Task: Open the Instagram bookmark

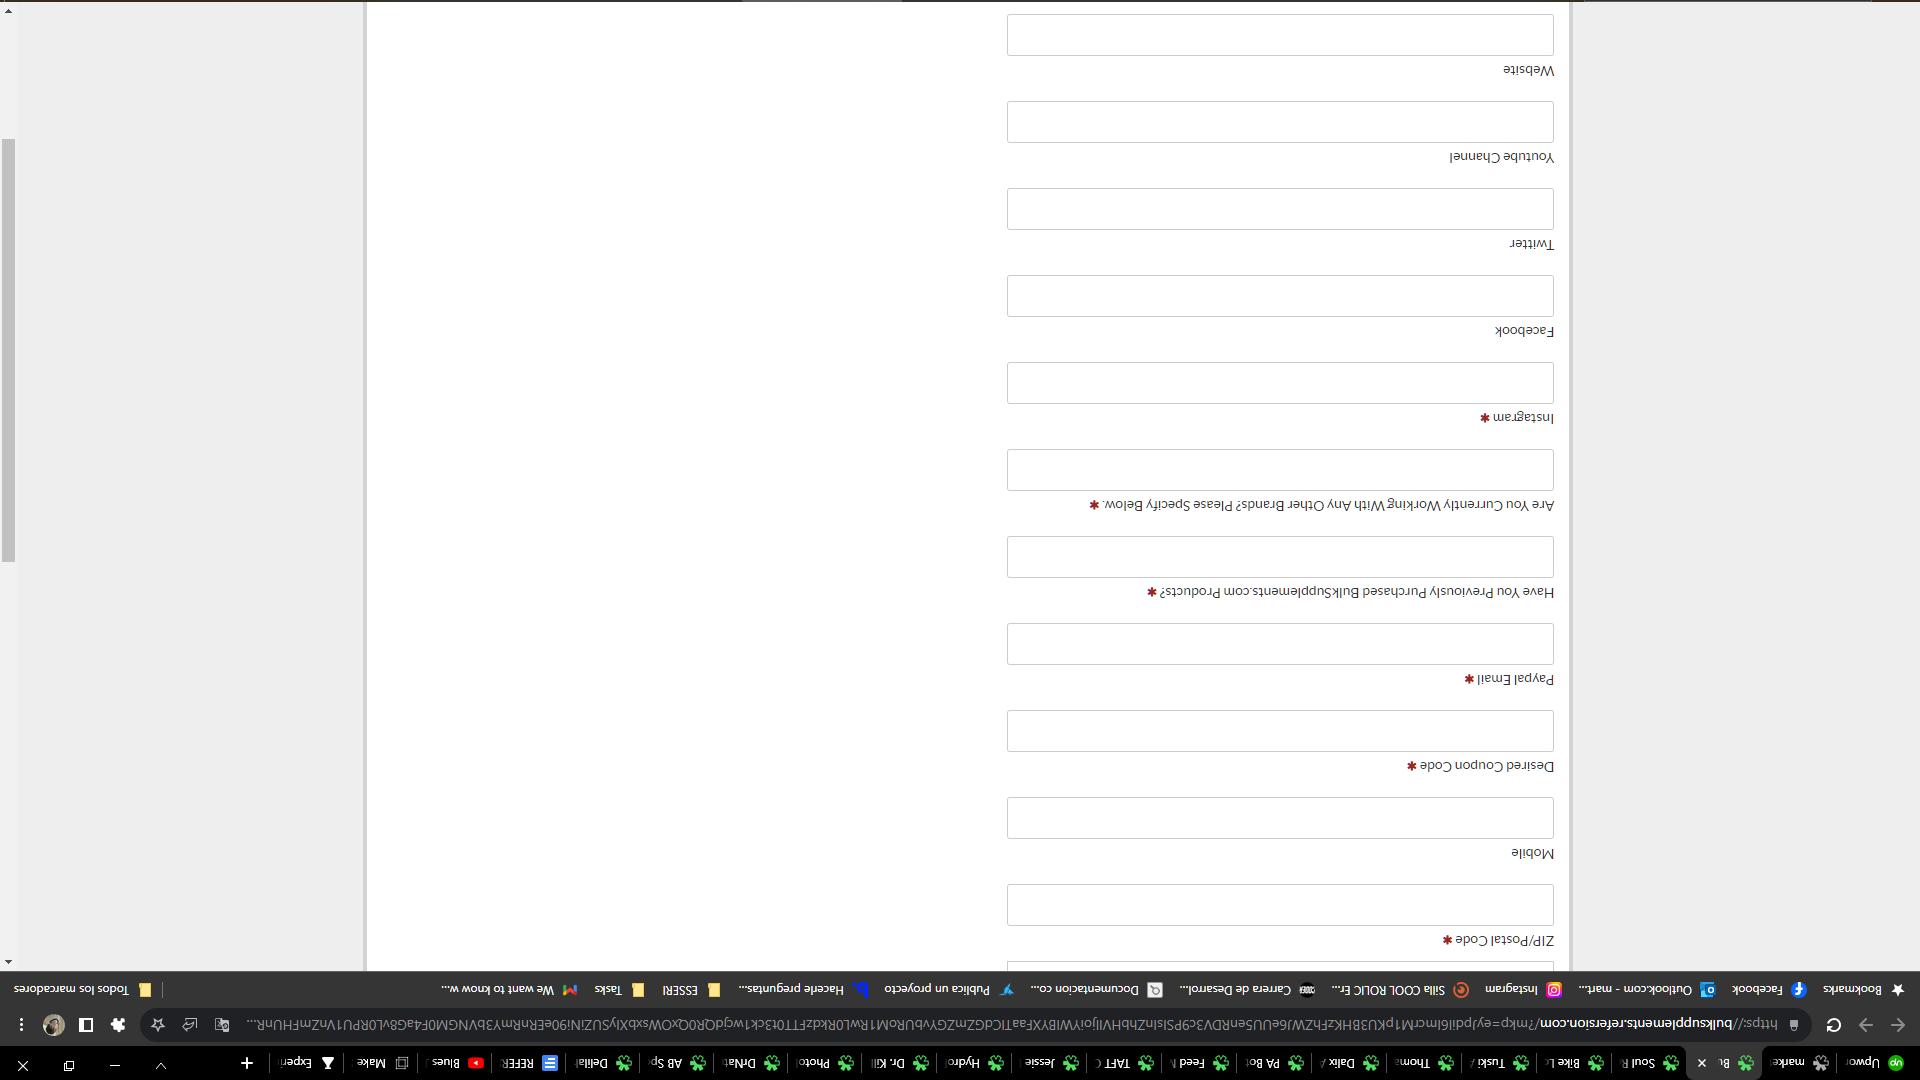Action: click(1522, 989)
